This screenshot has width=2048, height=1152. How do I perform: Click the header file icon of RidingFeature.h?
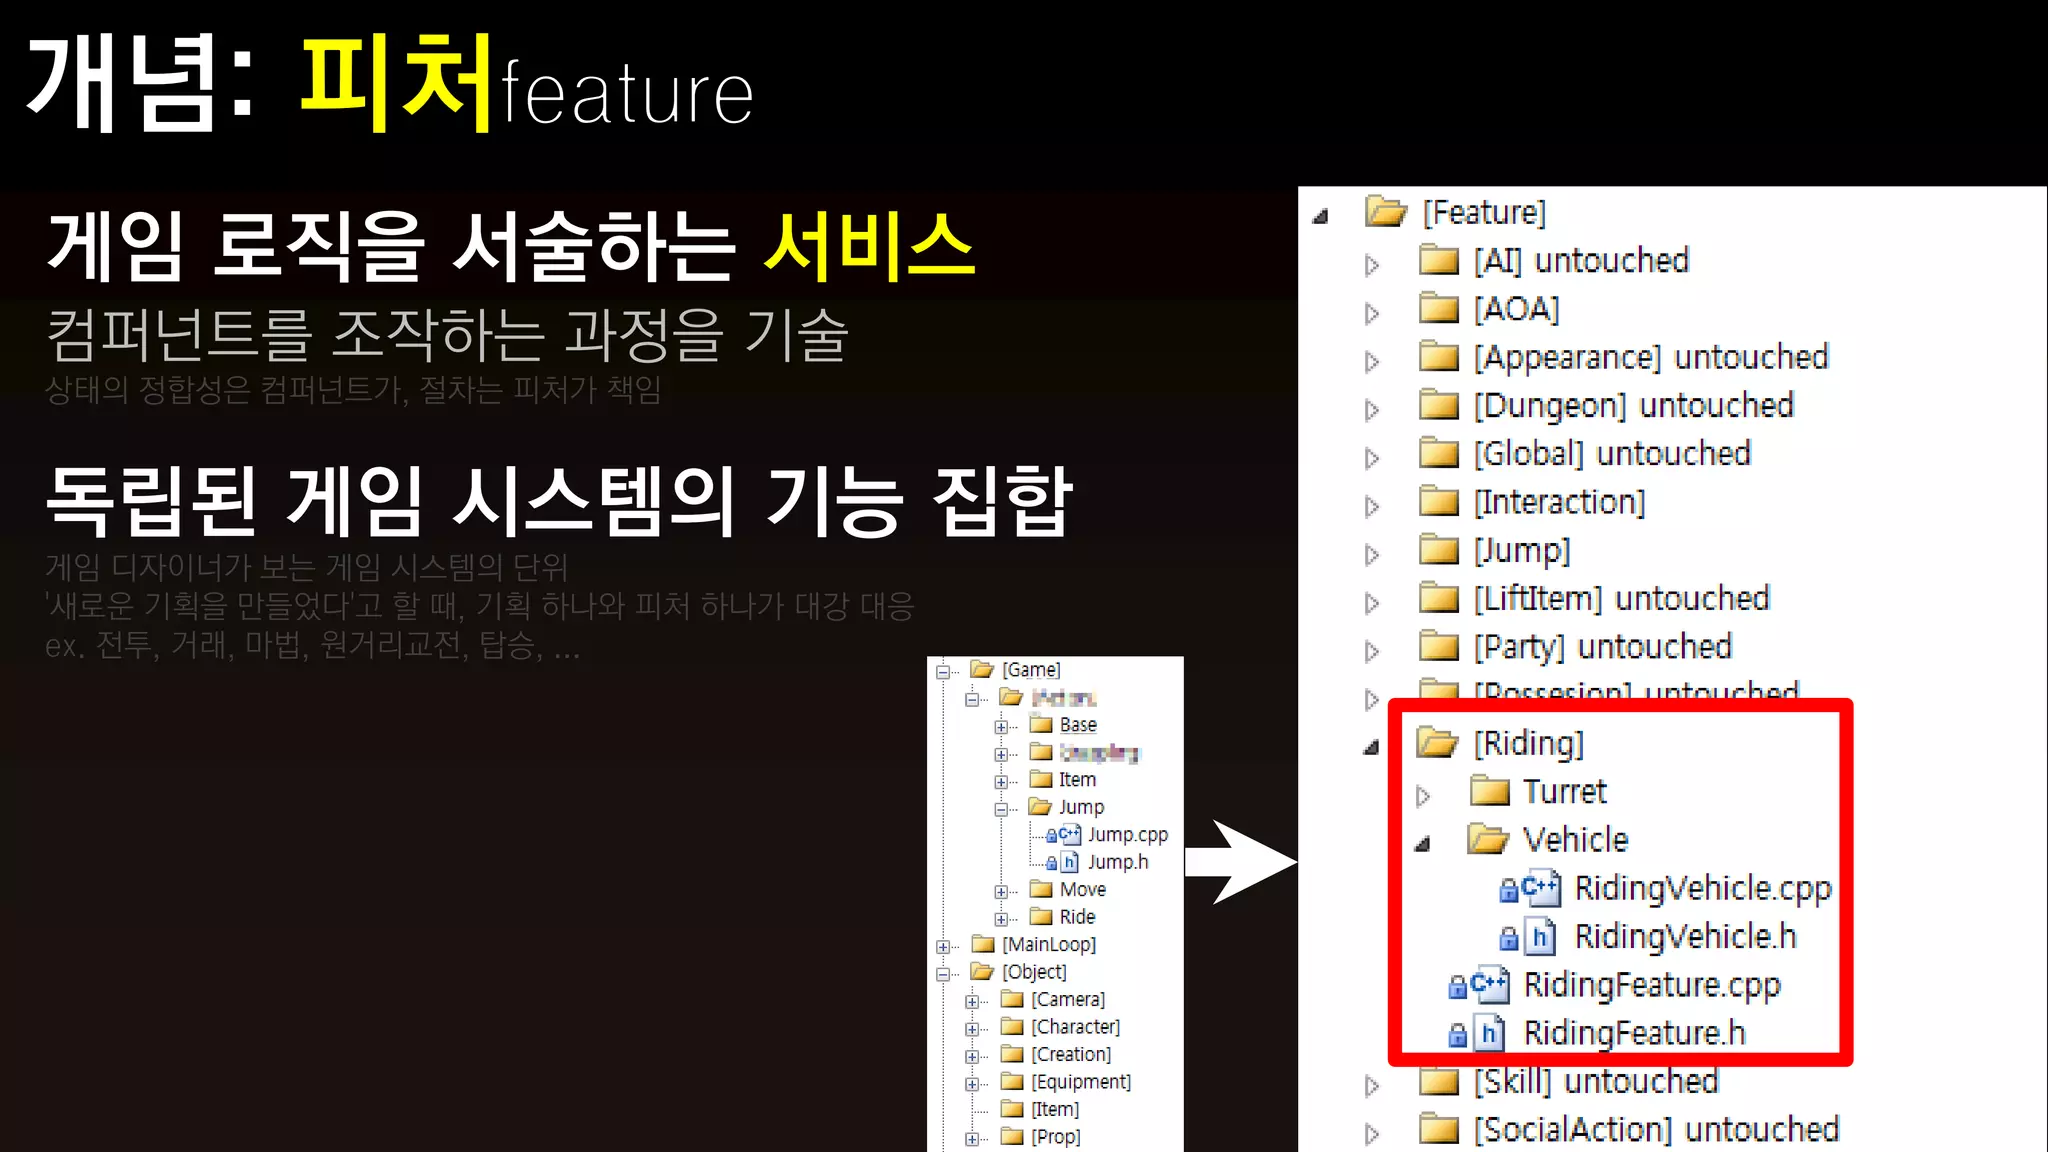point(1489,1033)
